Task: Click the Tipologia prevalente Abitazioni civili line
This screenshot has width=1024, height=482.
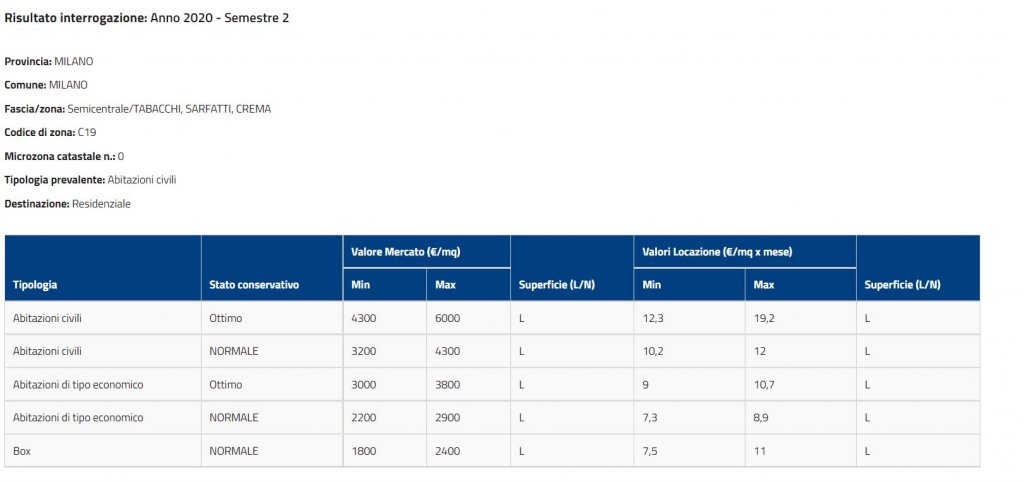Action: point(90,180)
